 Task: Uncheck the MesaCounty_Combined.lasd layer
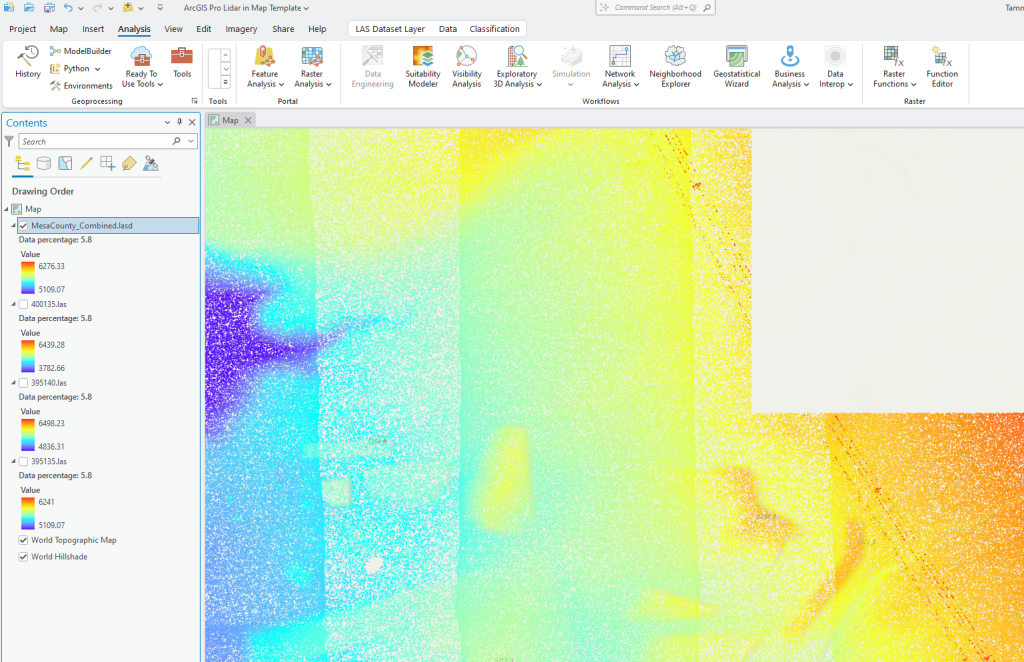[x=23, y=225]
